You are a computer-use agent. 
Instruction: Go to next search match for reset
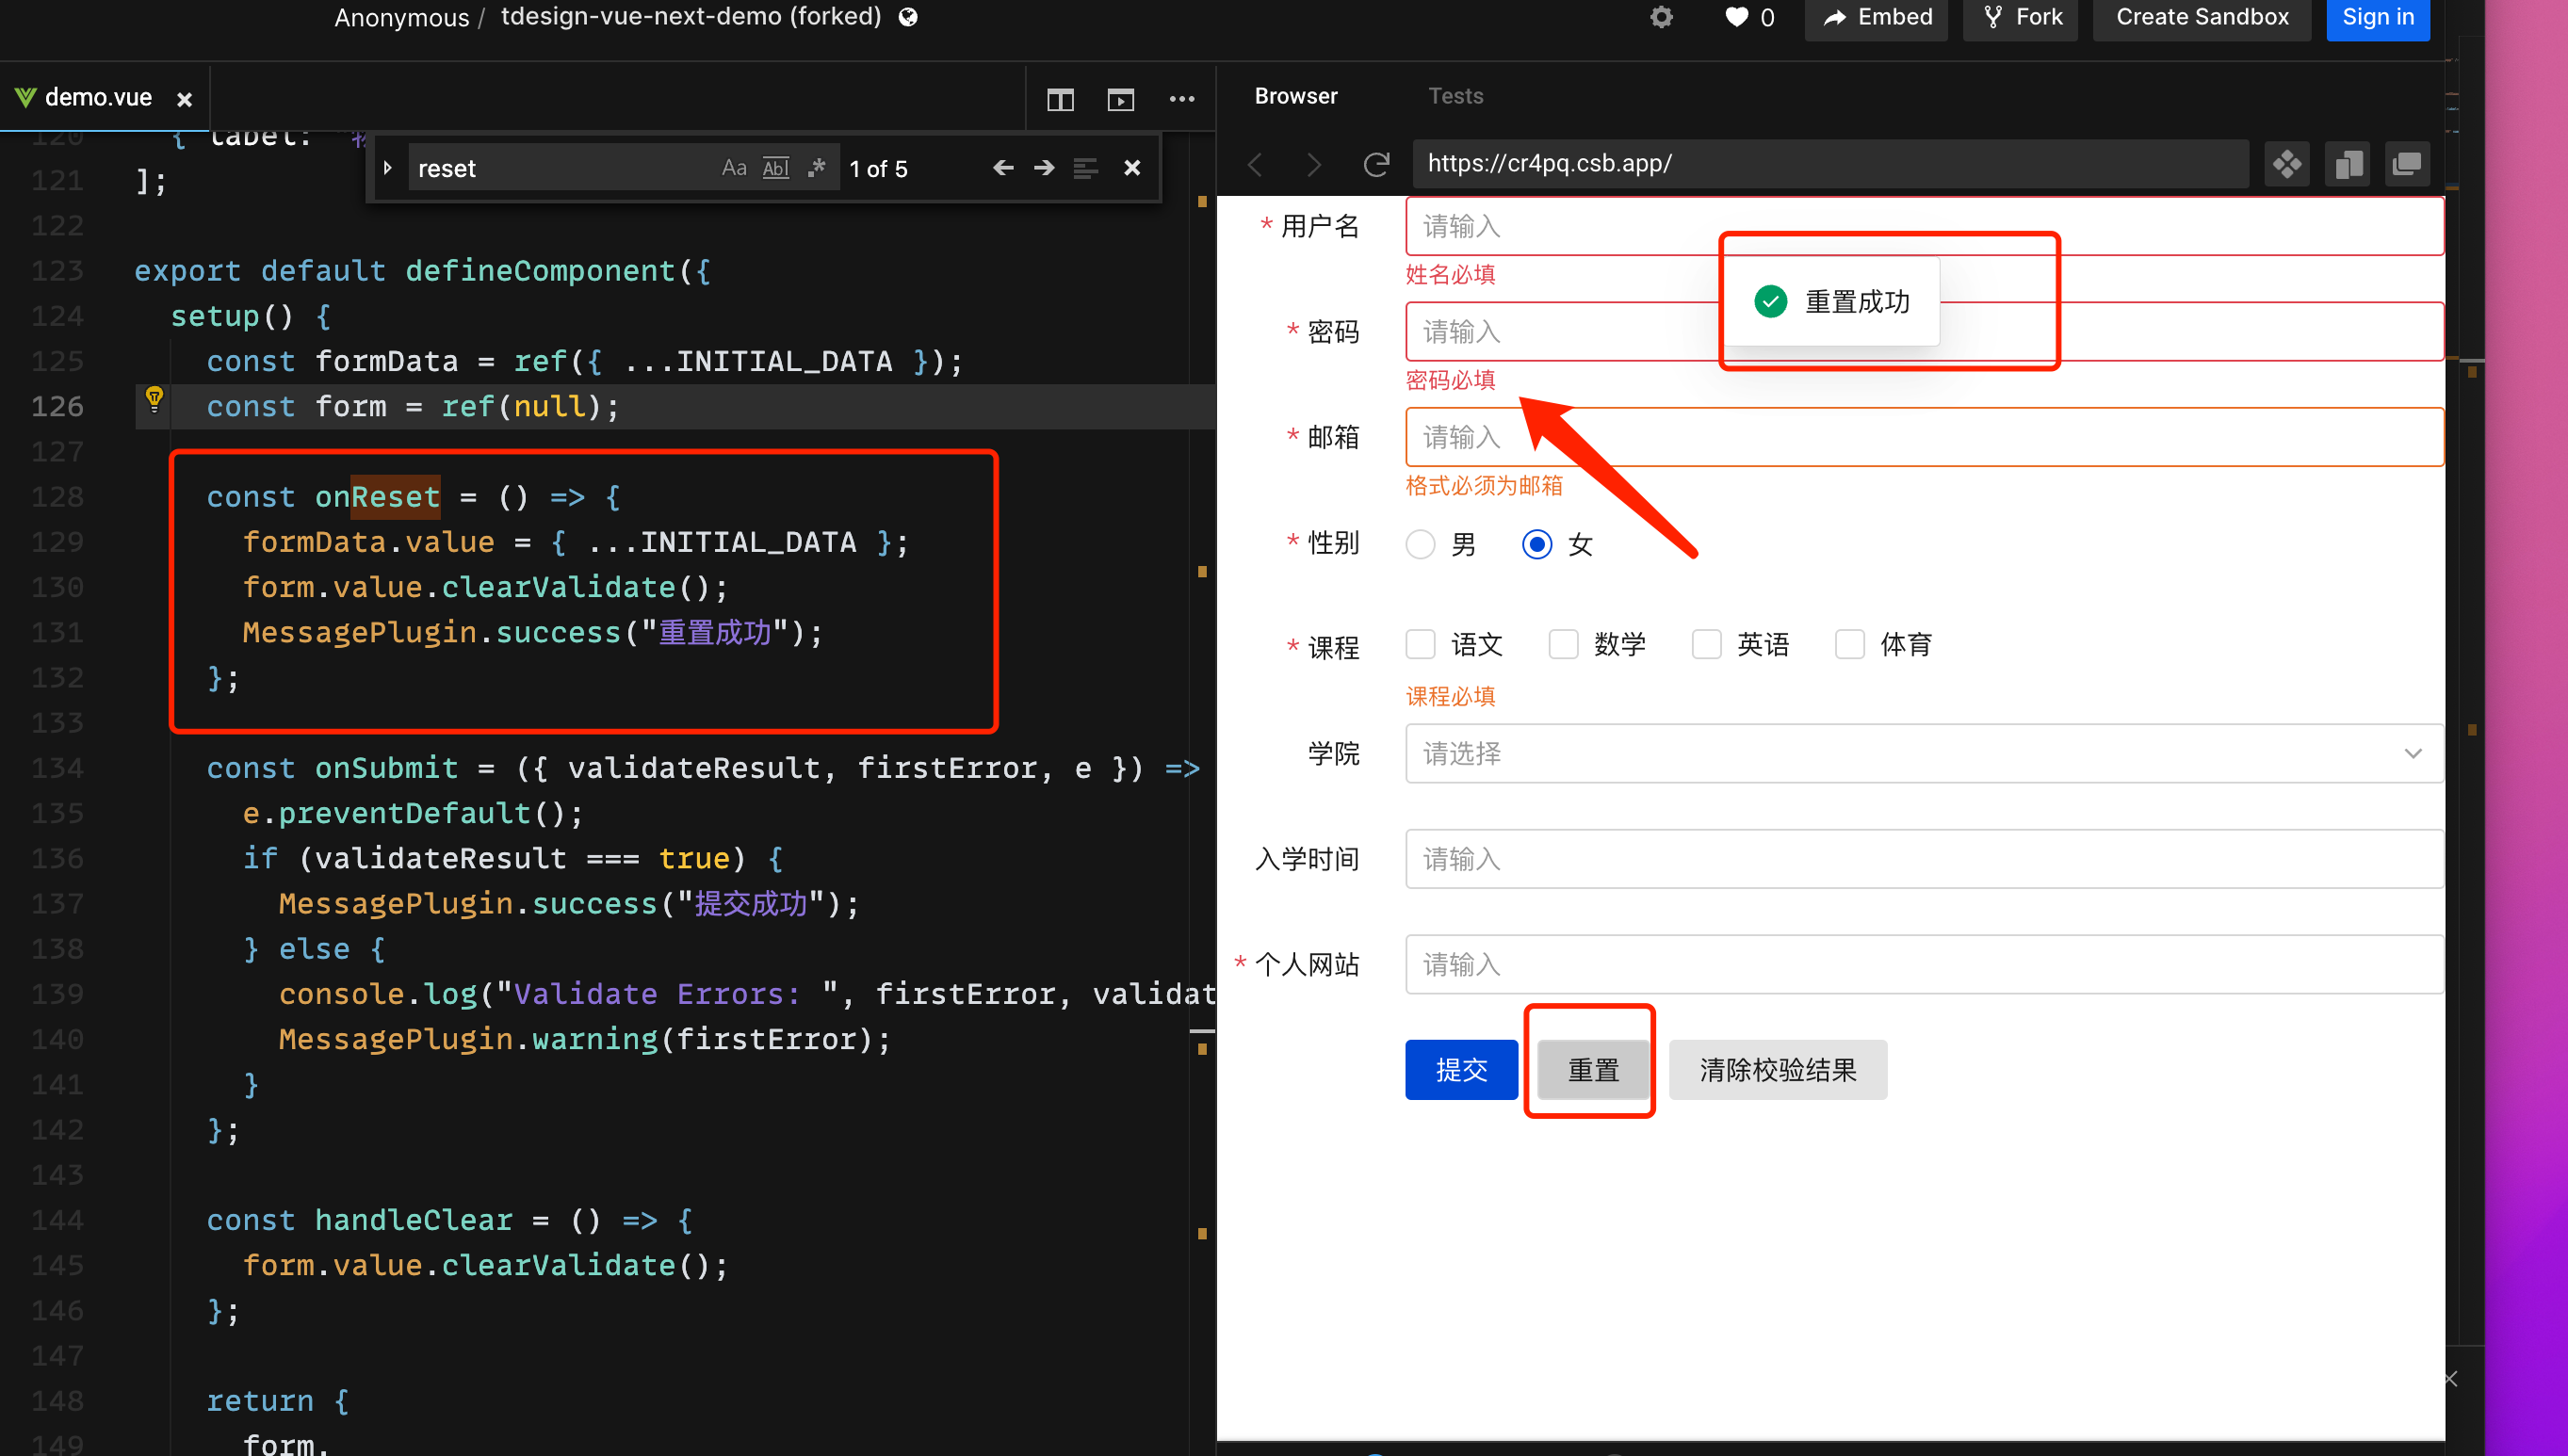click(1043, 167)
